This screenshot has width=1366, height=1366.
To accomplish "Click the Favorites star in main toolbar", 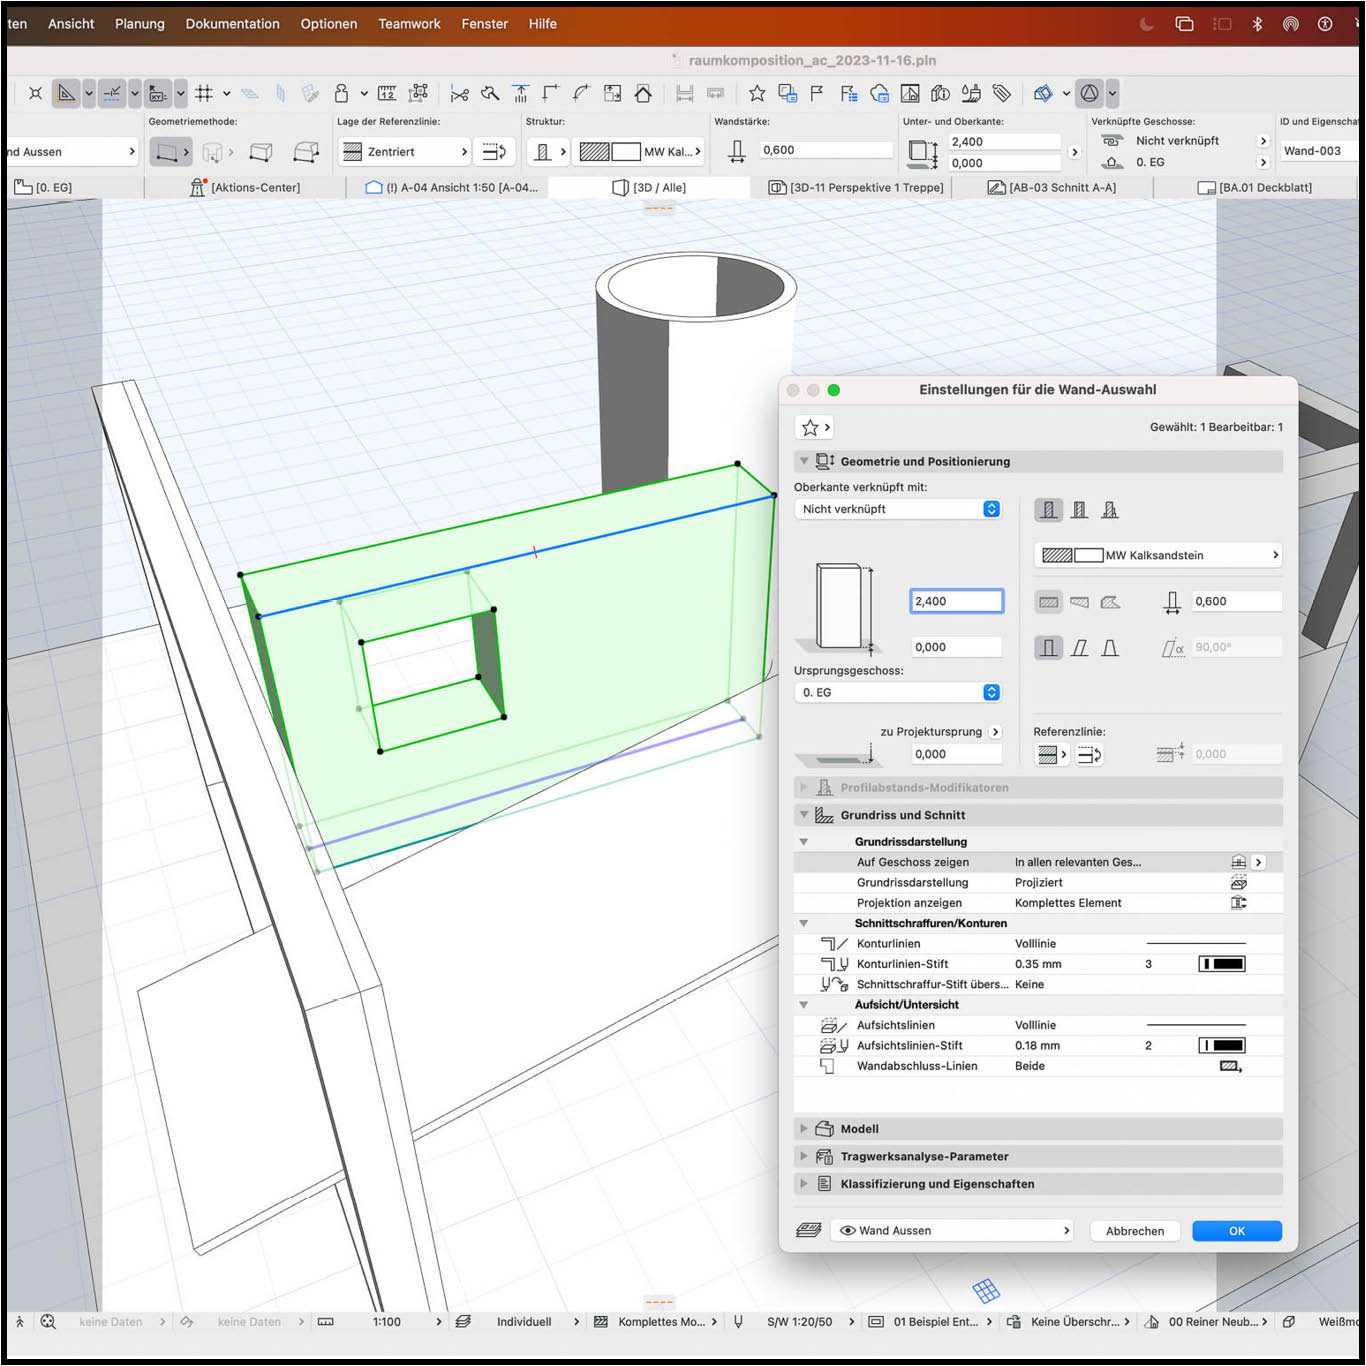I will pos(757,93).
